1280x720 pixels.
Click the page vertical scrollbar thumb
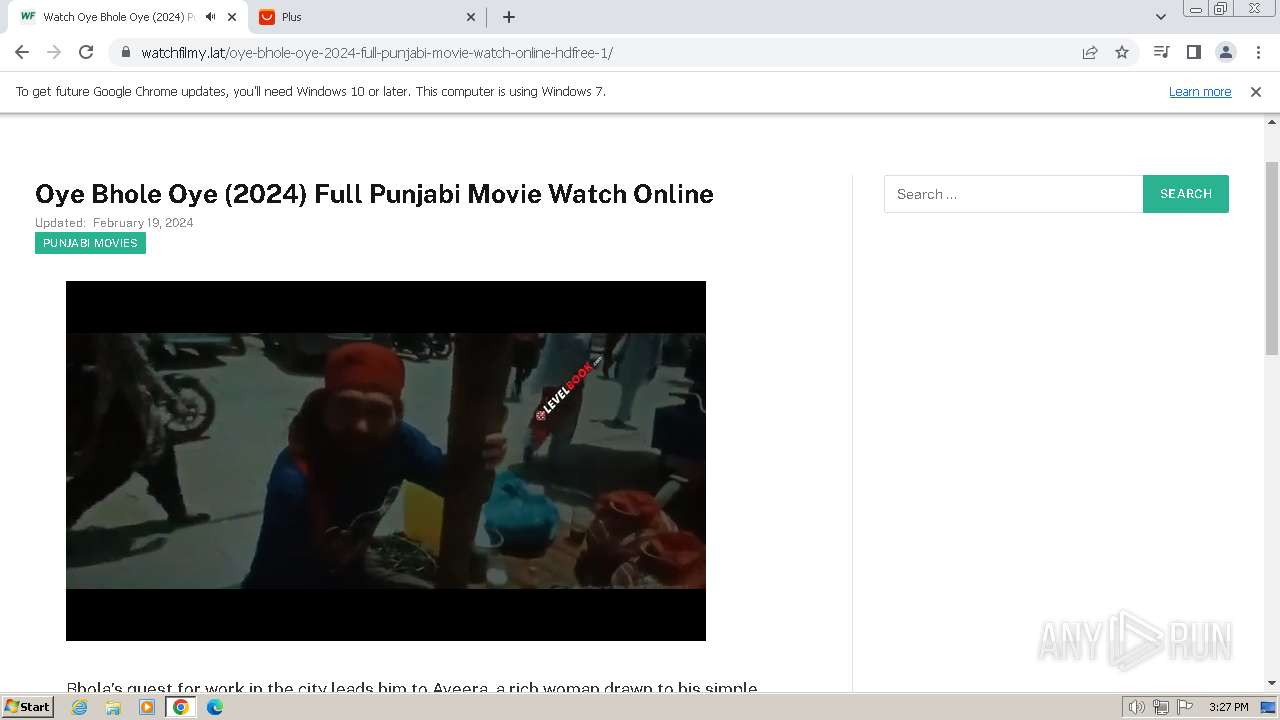[1272, 257]
